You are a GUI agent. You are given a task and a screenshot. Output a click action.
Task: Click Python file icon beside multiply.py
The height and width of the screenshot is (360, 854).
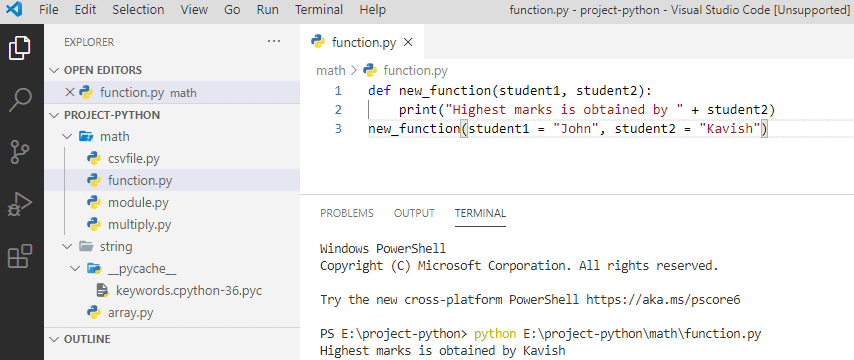94,224
